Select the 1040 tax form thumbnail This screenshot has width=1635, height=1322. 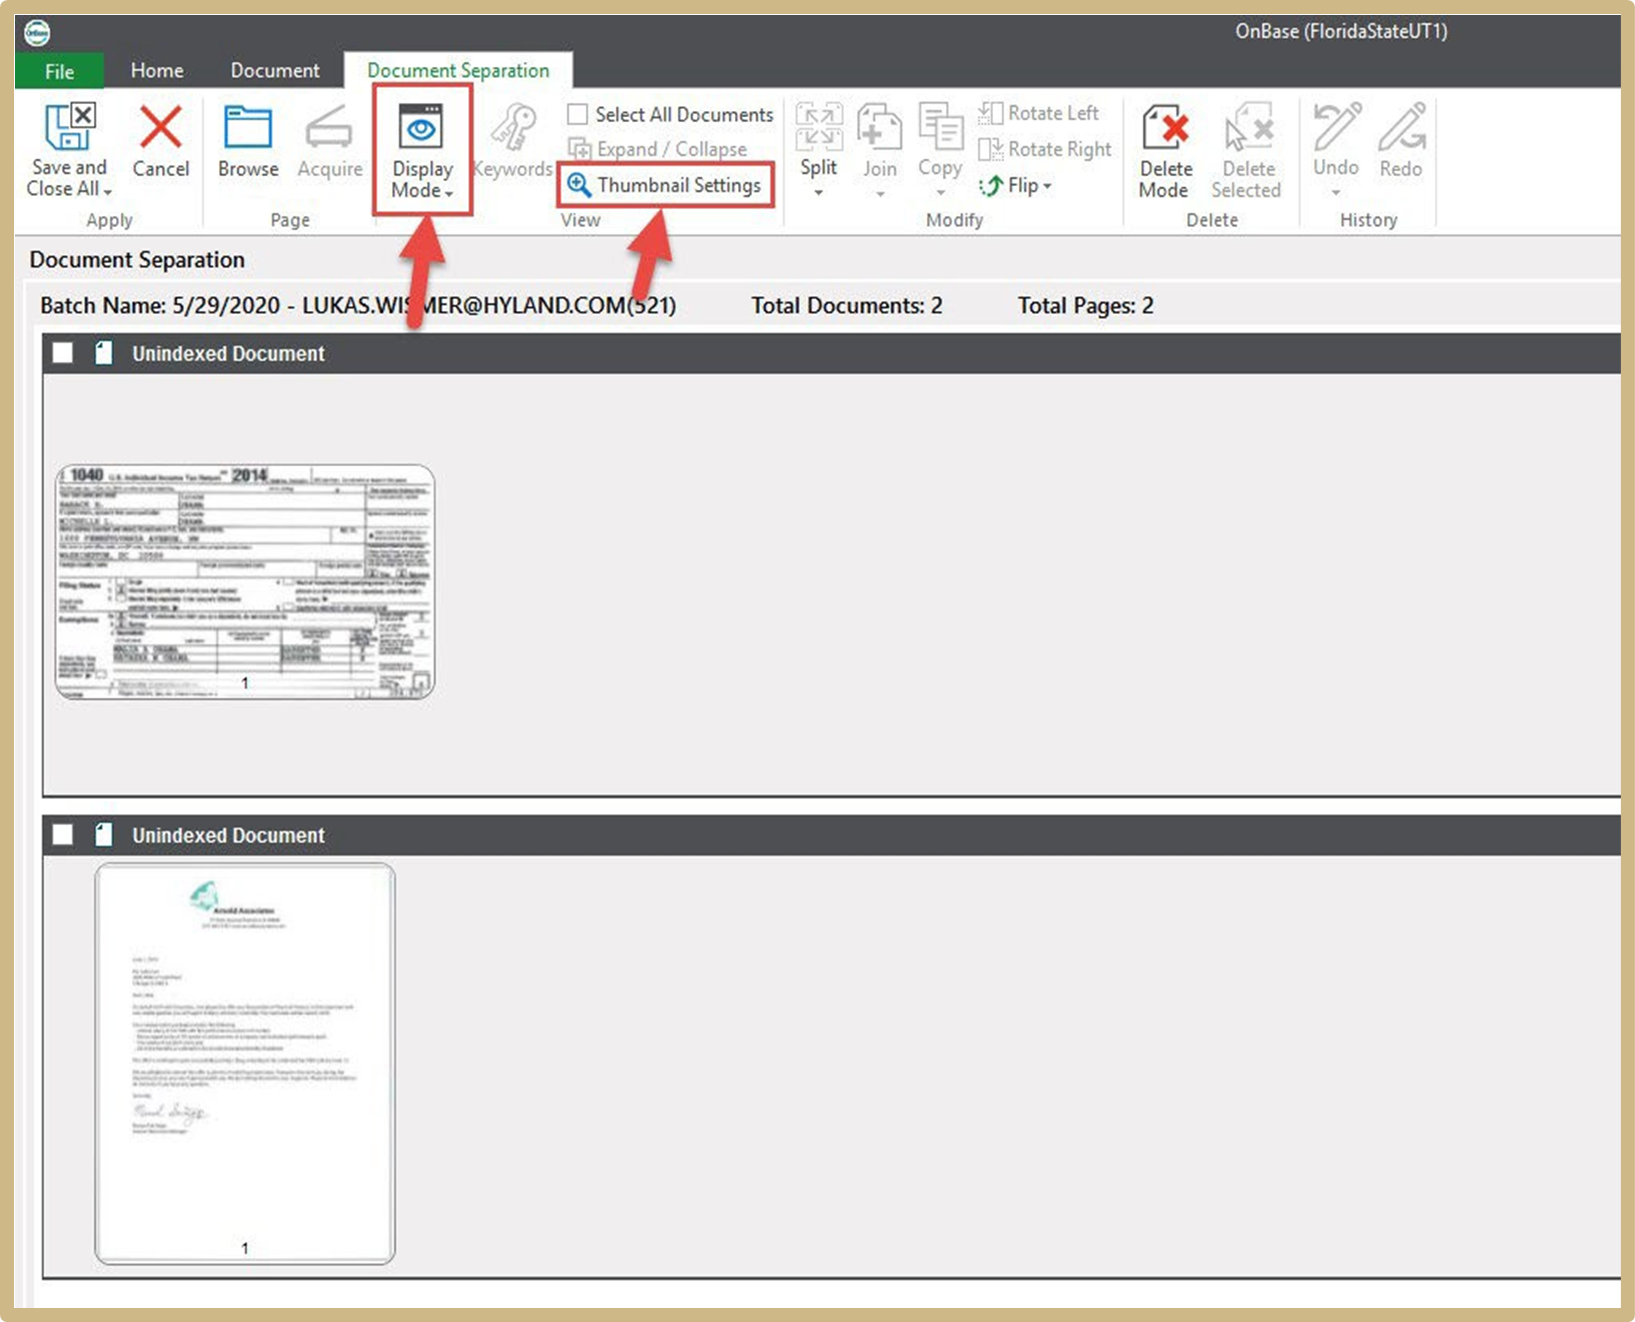[245, 580]
